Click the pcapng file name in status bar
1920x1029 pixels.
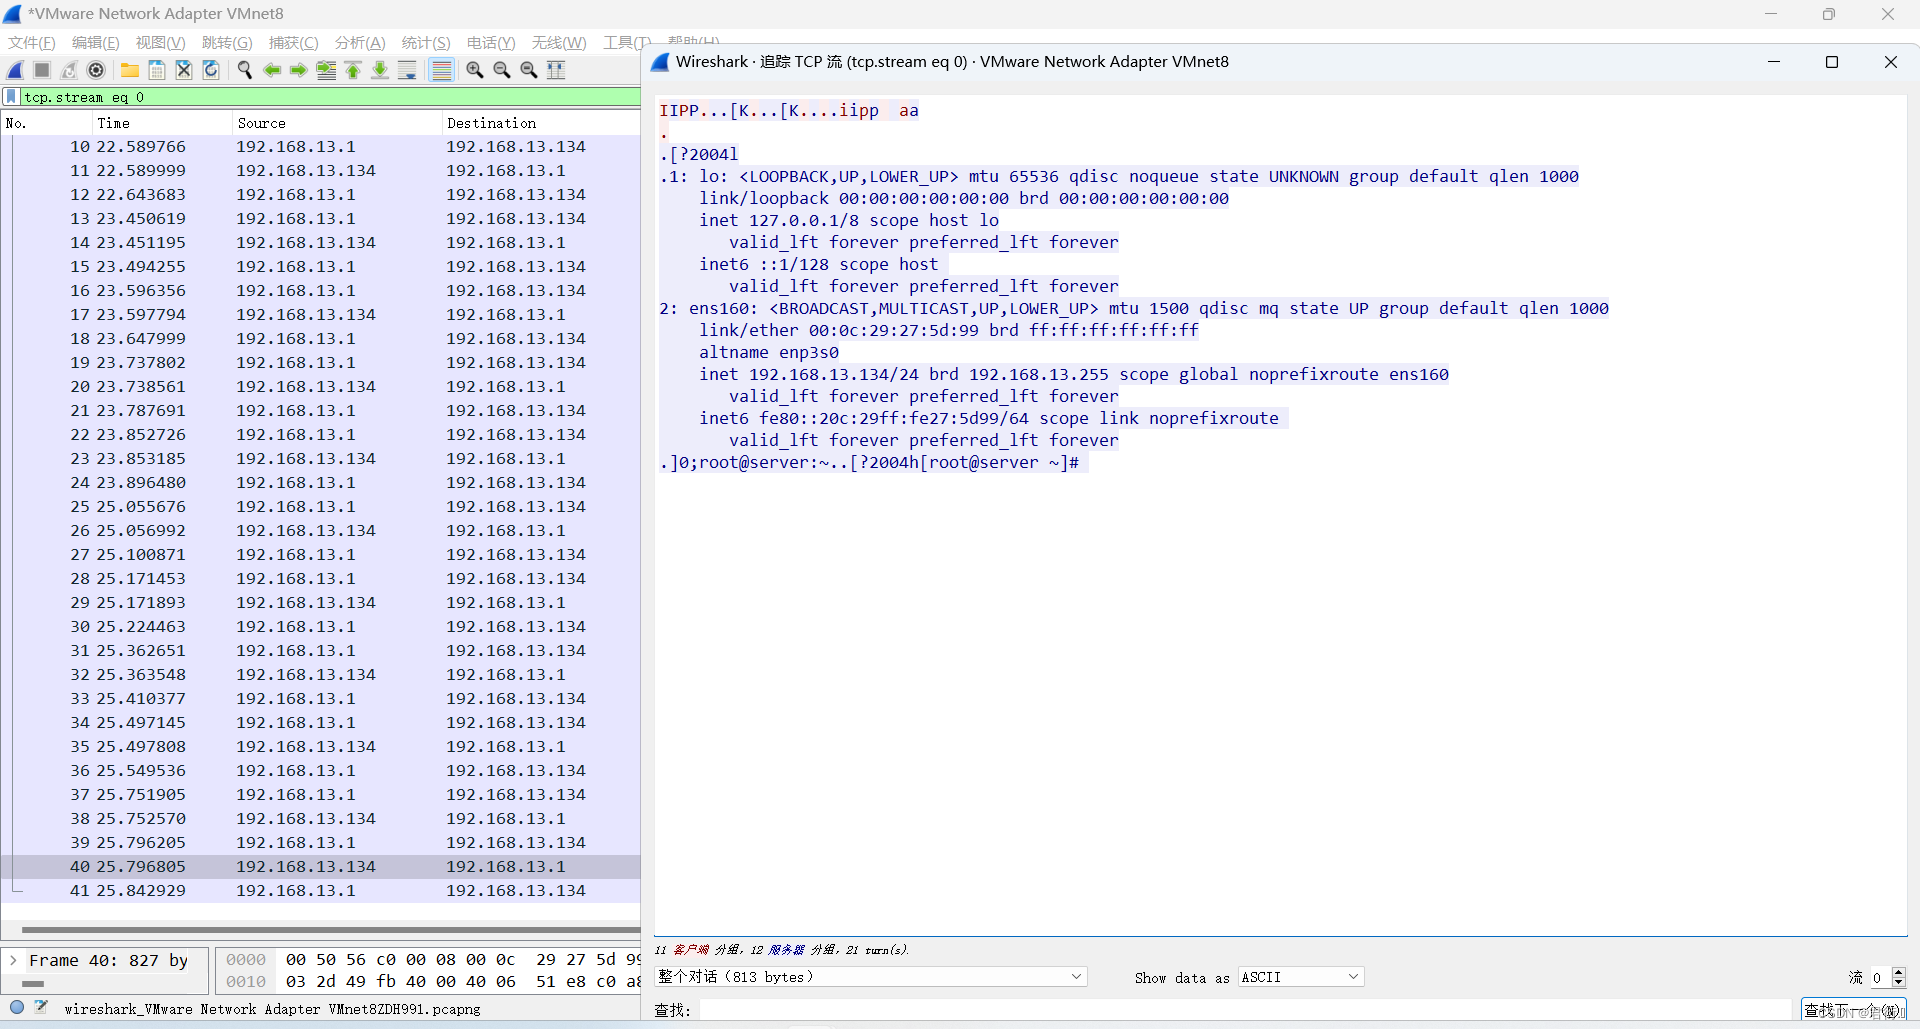point(272,1009)
